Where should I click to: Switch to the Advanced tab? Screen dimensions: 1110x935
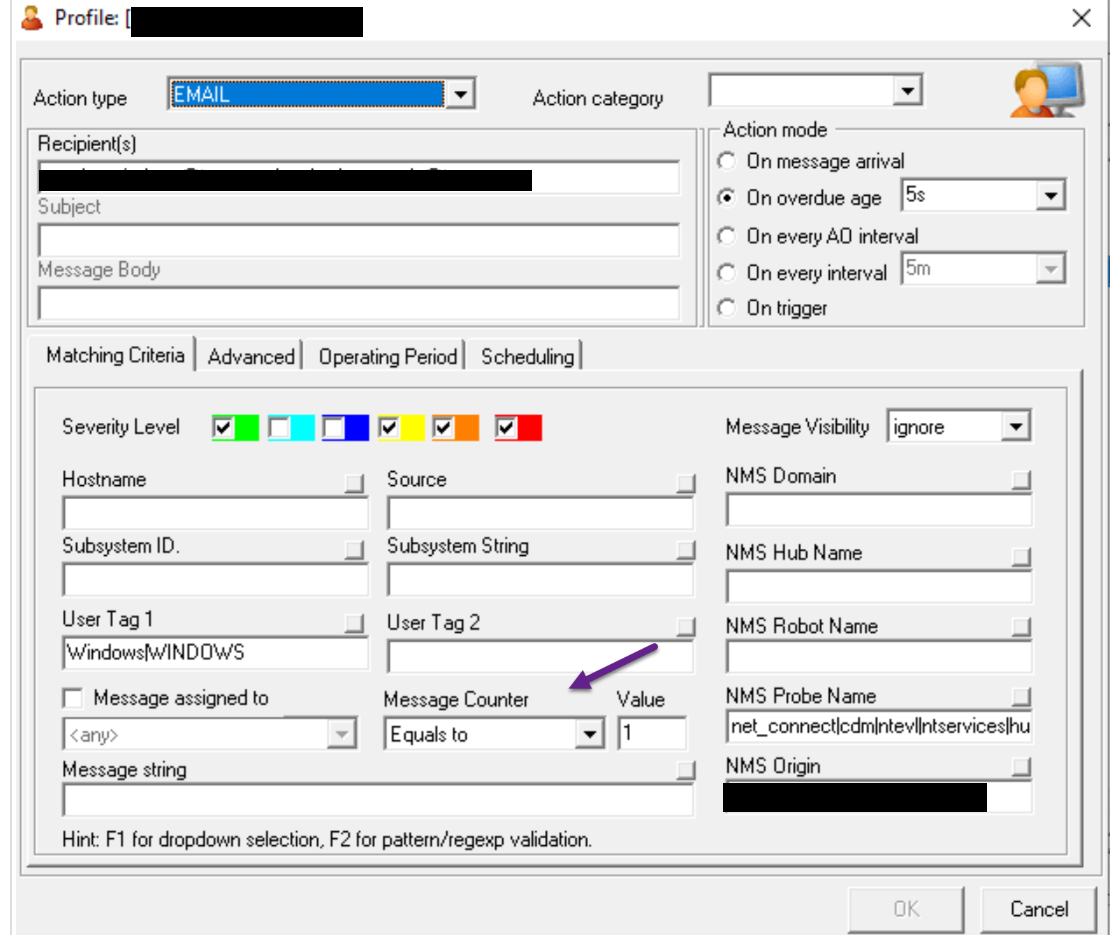coord(251,357)
